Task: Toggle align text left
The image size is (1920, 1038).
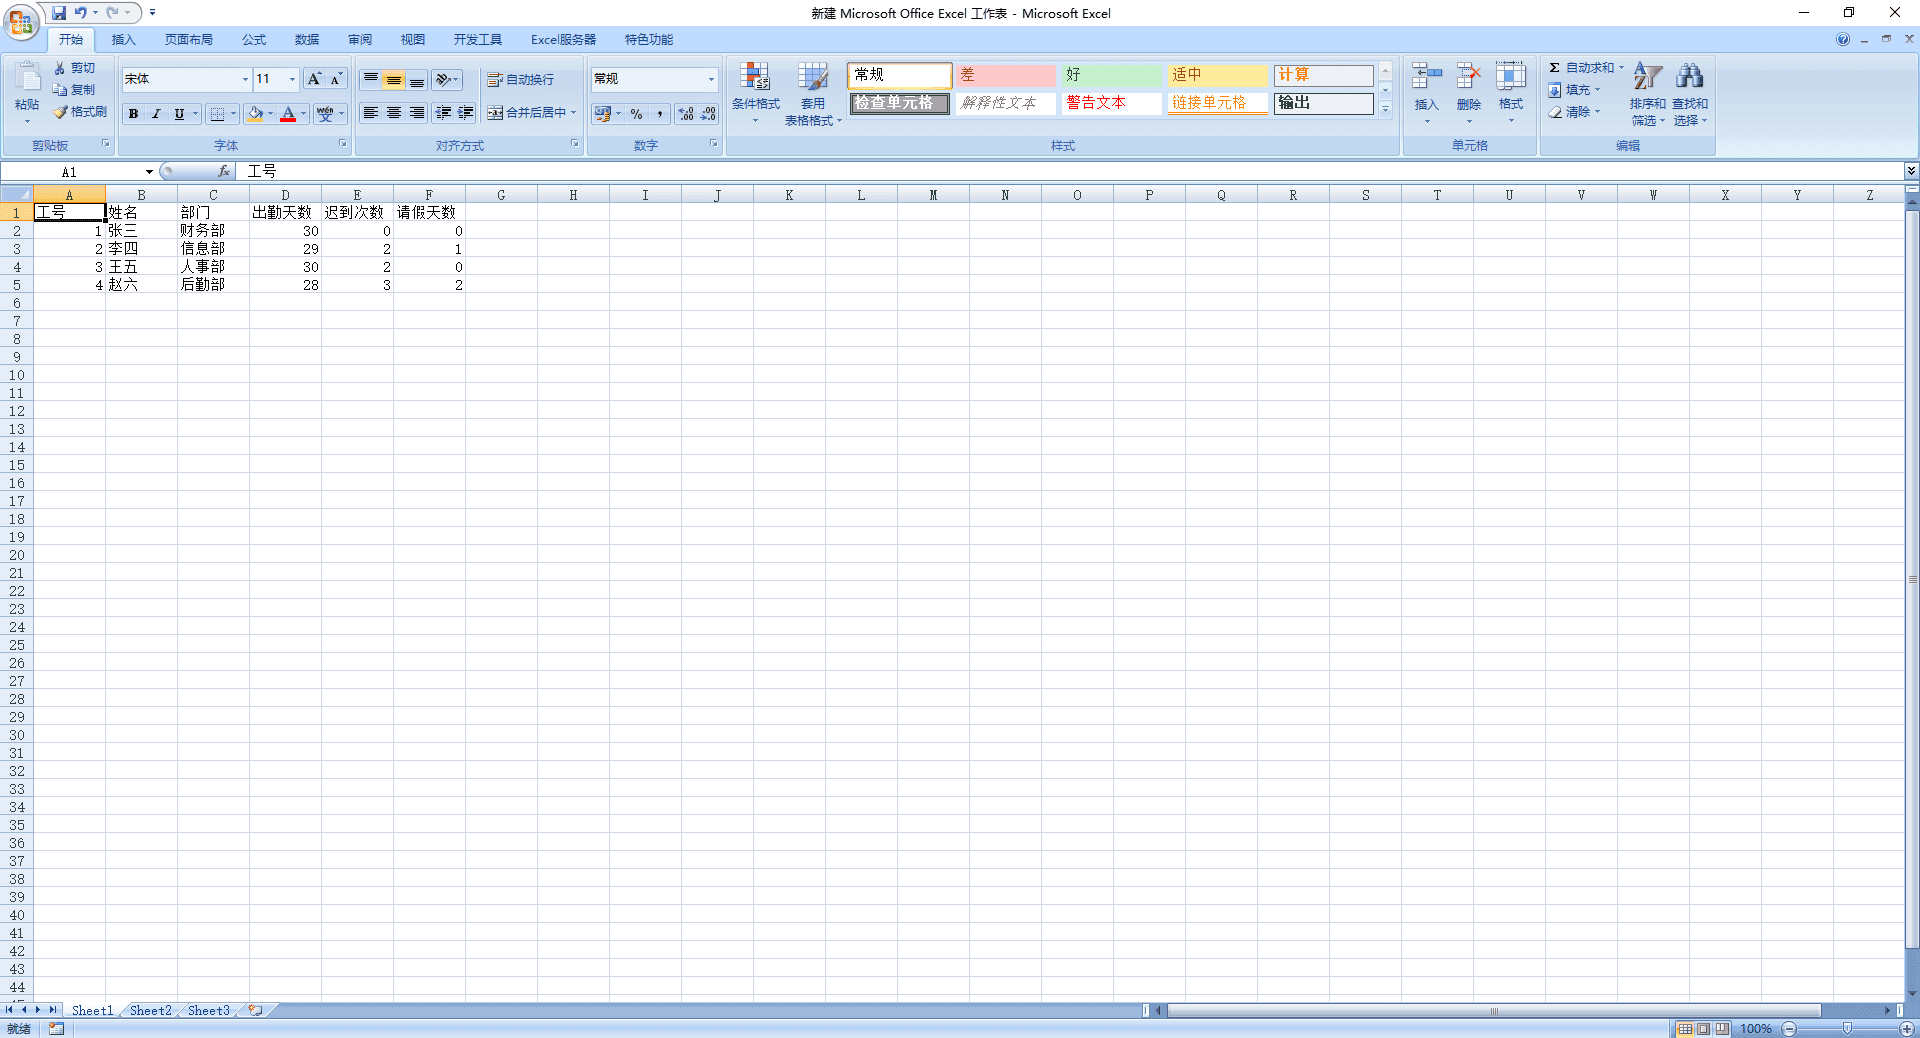Action: (x=370, y=113)
